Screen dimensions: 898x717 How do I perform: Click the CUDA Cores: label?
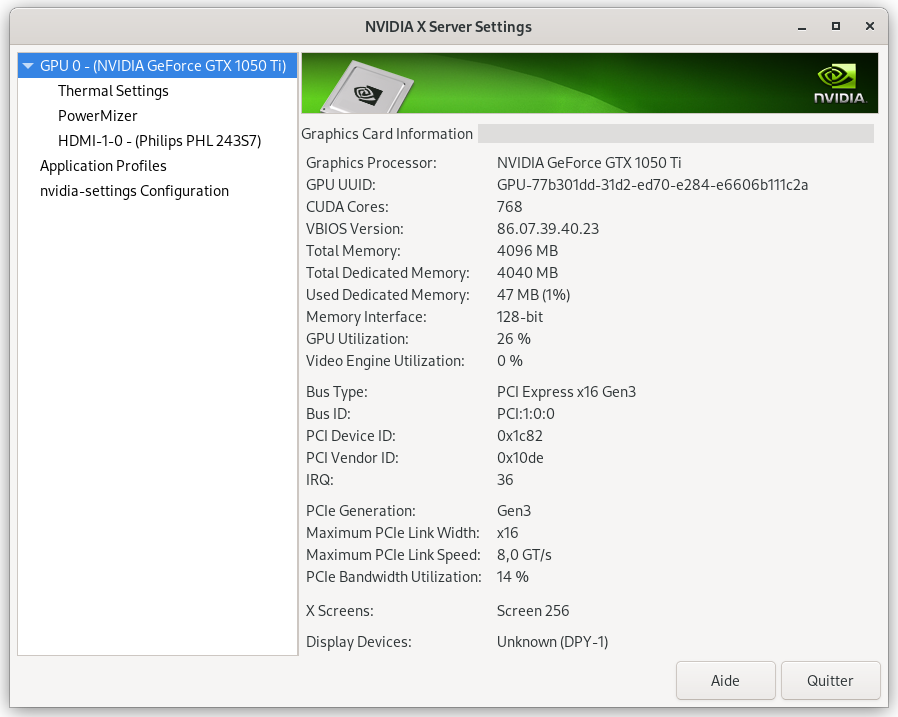point(347,207)
